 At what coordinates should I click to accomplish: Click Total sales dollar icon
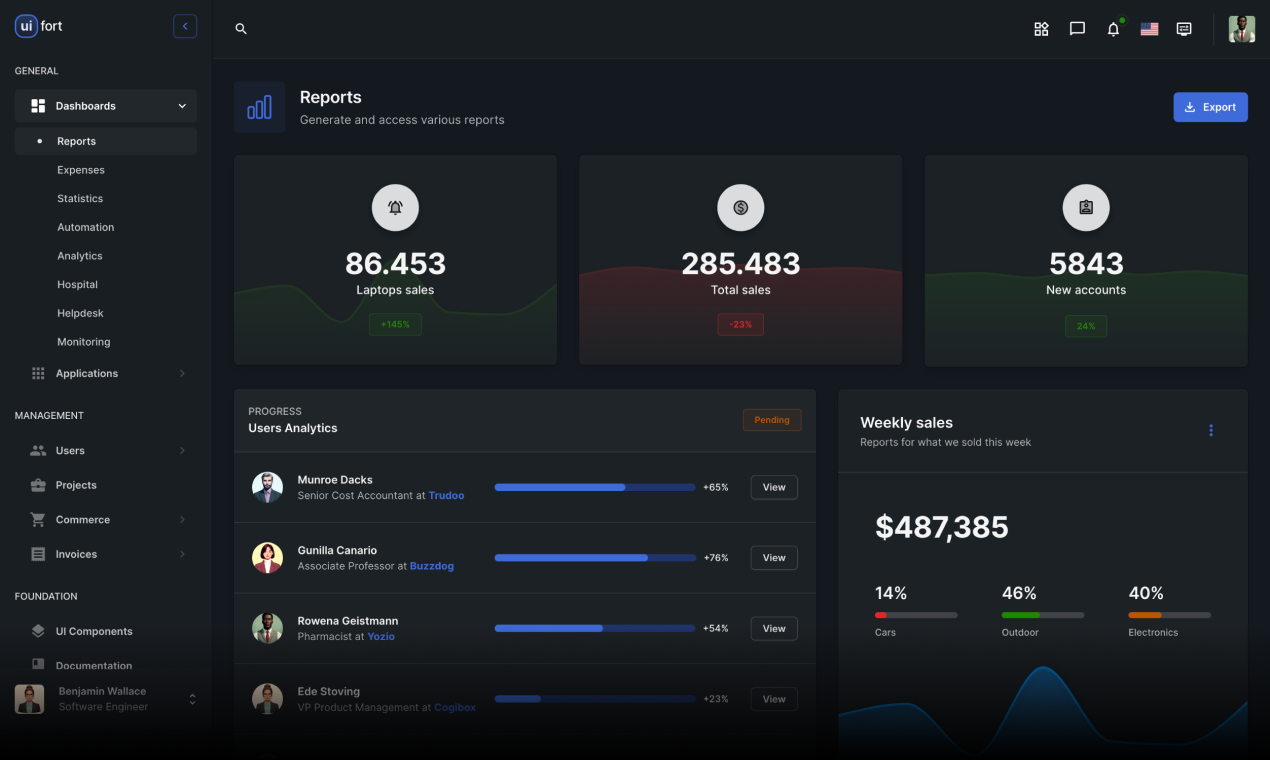[741, 208]
